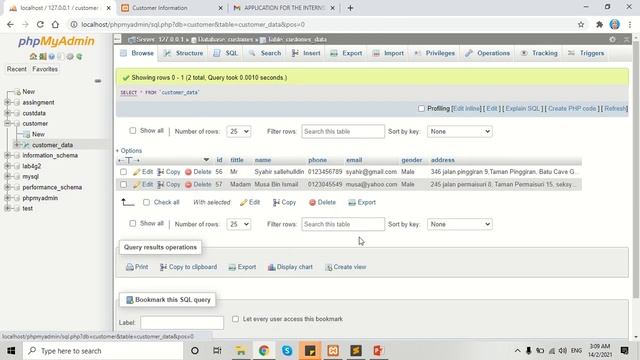Image resolution: width=640 pixels, height=360 pixels.
Task: Click the Explain SQL link
Action: [x=523, y=109]
